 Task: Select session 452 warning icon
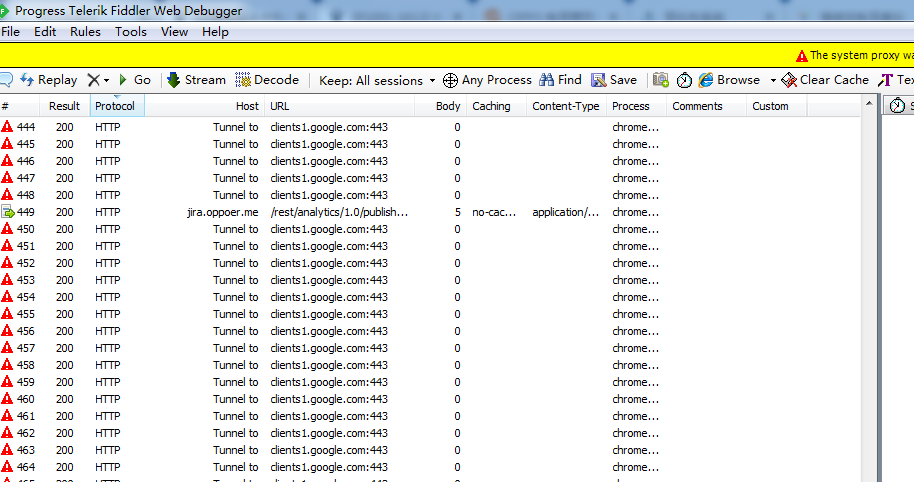7,262
